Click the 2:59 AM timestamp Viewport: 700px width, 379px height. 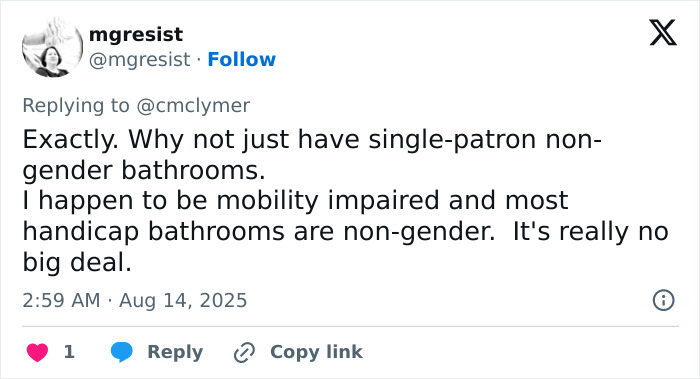point(61,300)
